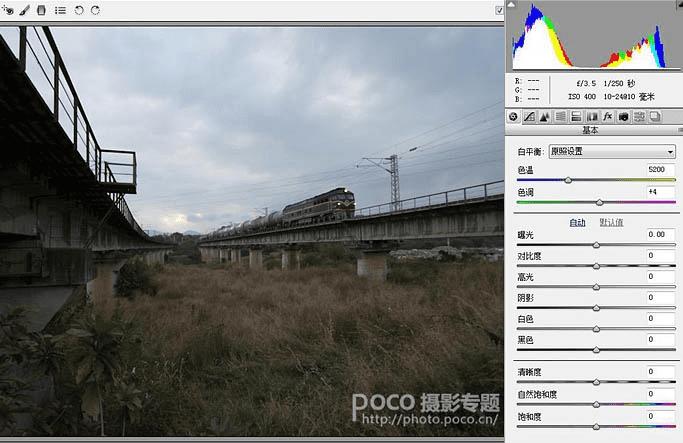Focus the 阴影 value field

(661, 297)
